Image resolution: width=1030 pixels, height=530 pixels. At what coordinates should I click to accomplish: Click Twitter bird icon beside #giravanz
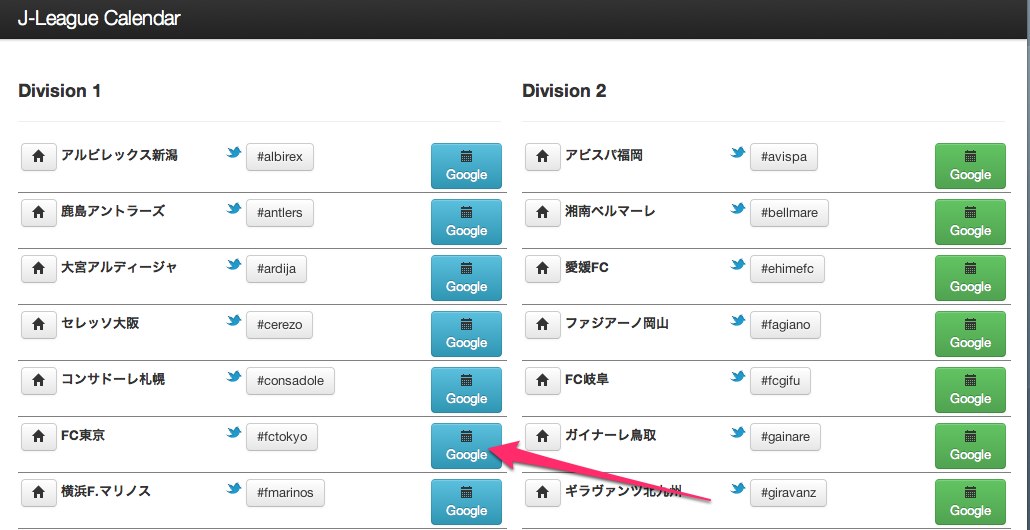tap(738, 487)
